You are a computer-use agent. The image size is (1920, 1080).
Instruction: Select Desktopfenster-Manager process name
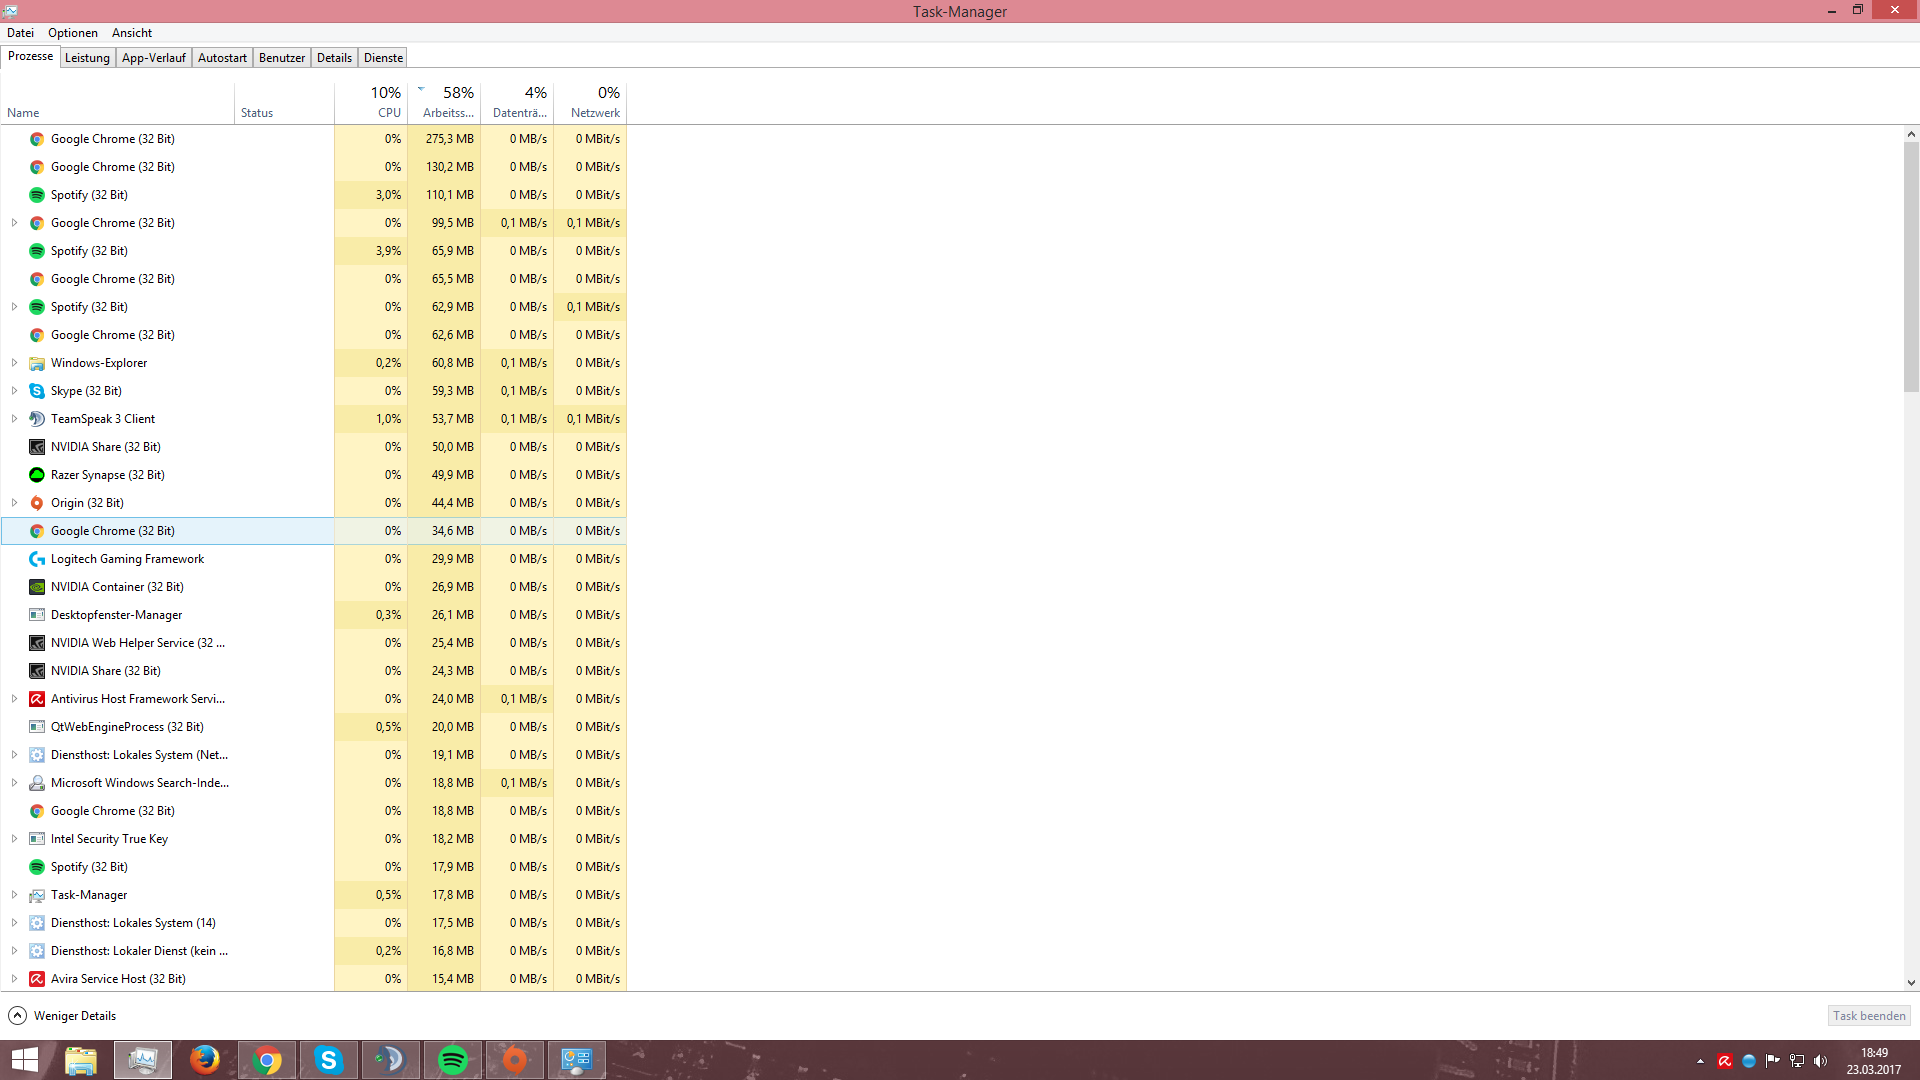tap(116, 615)
